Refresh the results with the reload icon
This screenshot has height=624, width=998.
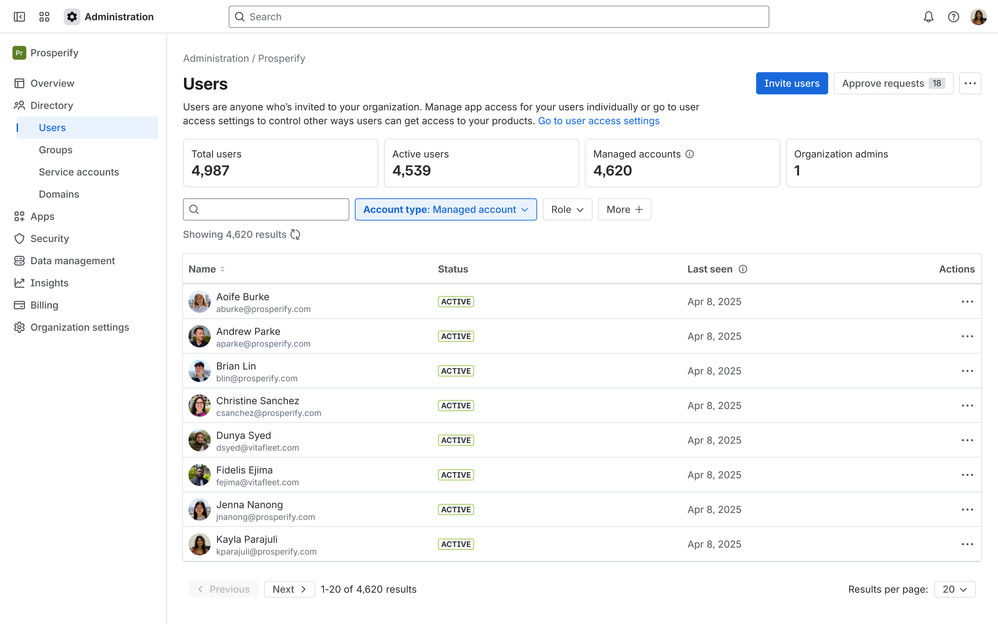(295, 234)
